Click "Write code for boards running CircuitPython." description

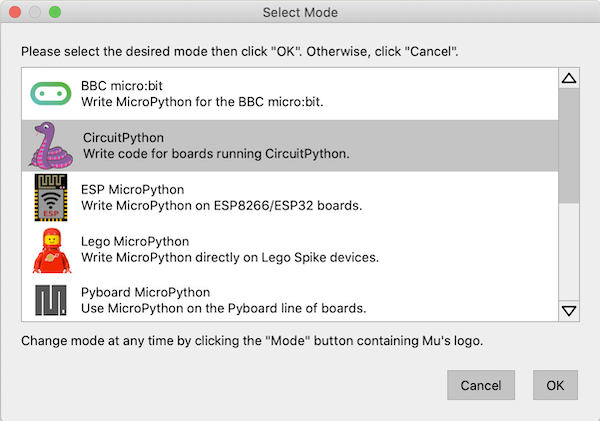click(216, 154)
